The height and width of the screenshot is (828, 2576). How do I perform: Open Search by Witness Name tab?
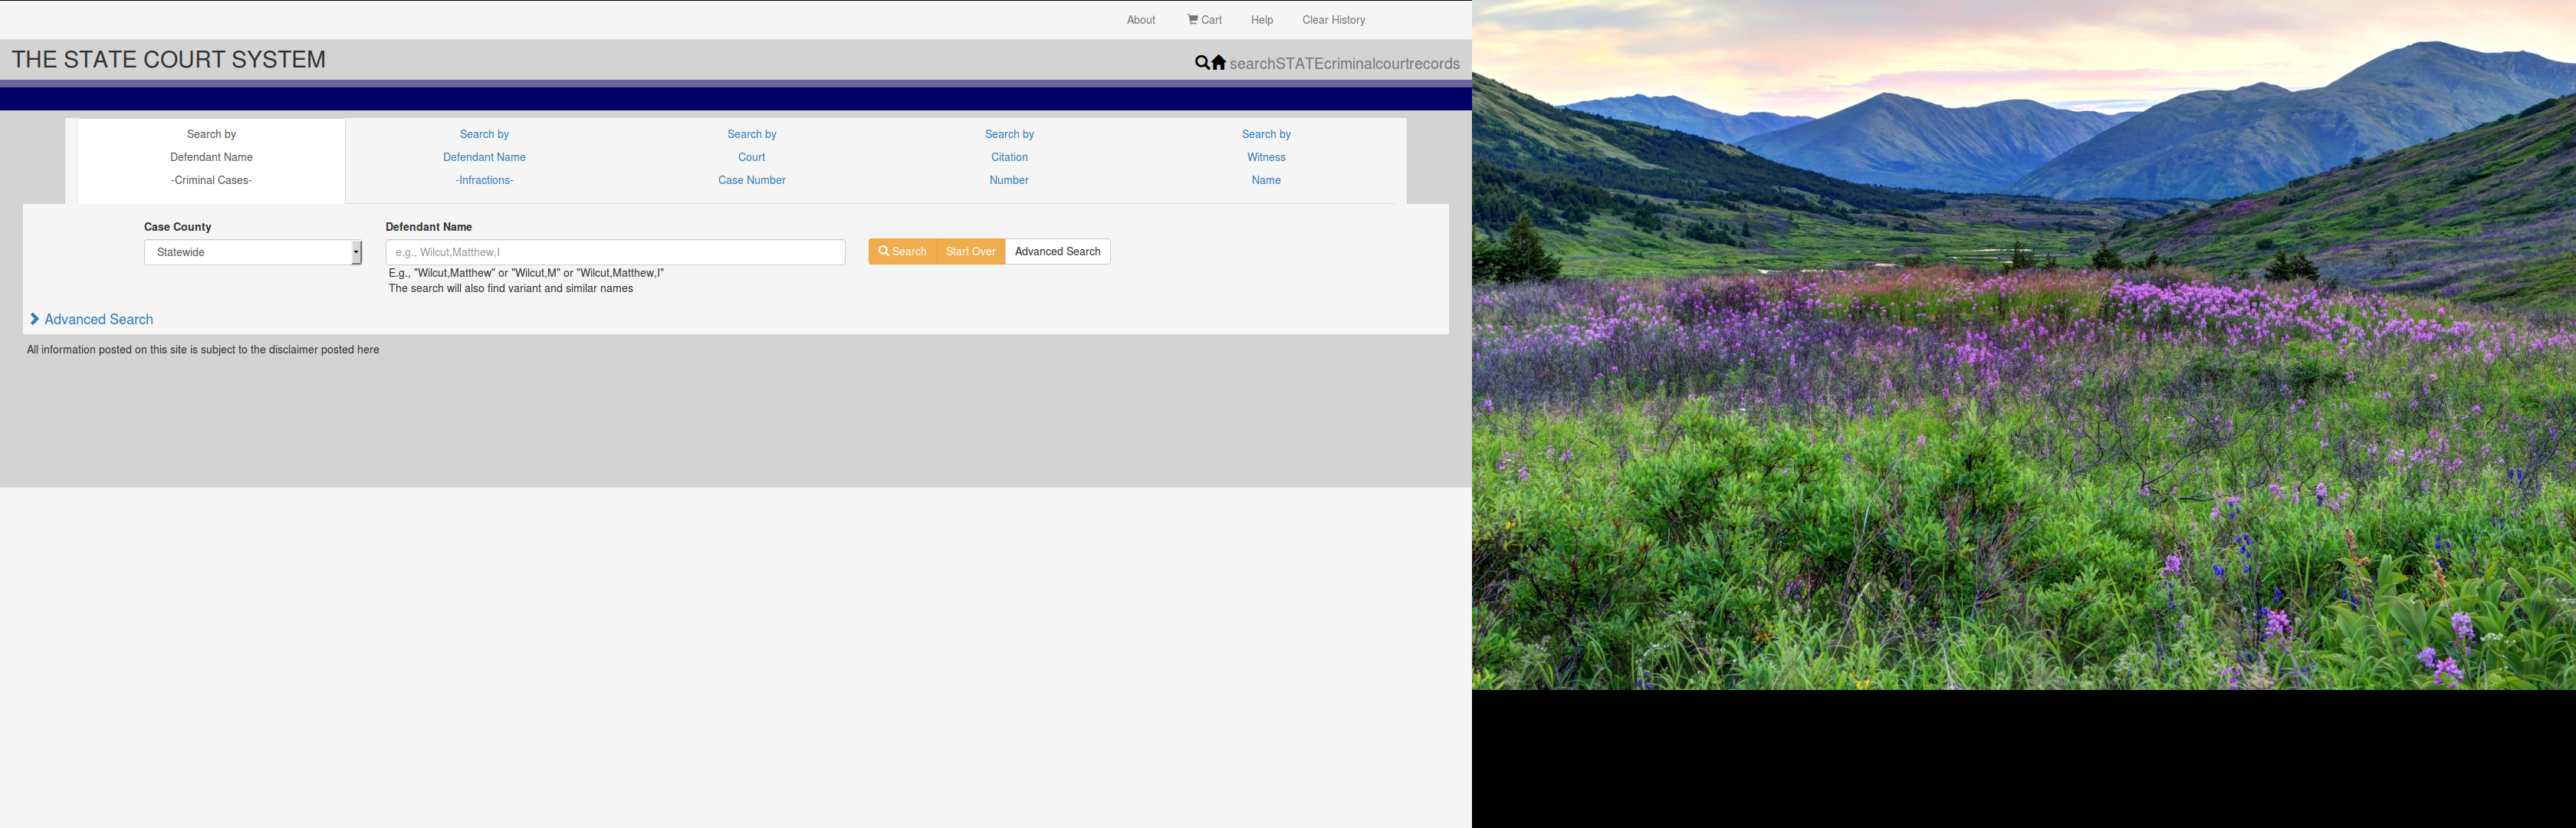coord(1266,158)
